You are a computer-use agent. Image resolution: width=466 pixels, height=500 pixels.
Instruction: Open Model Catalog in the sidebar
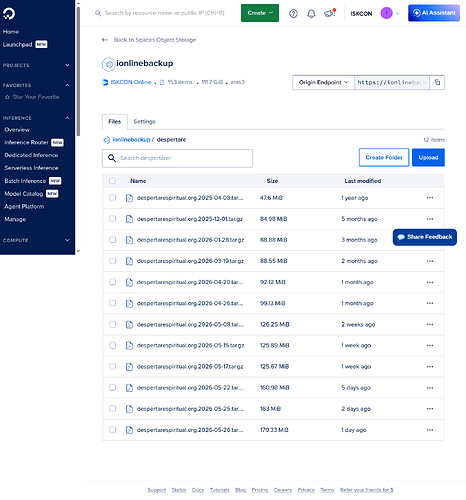(x=24, y=194)
